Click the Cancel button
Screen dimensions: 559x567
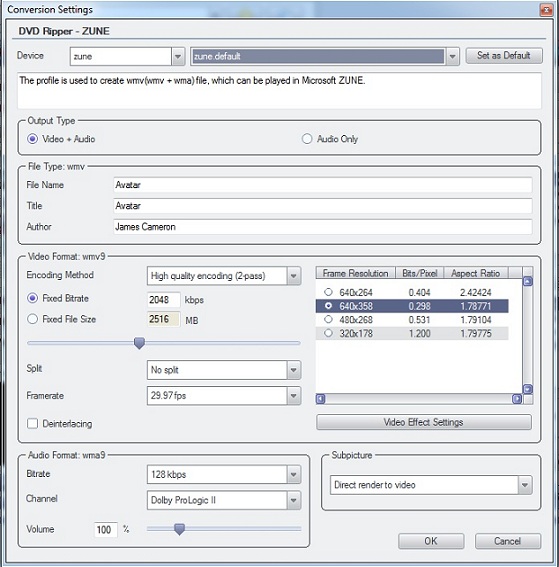coord(508,541)
